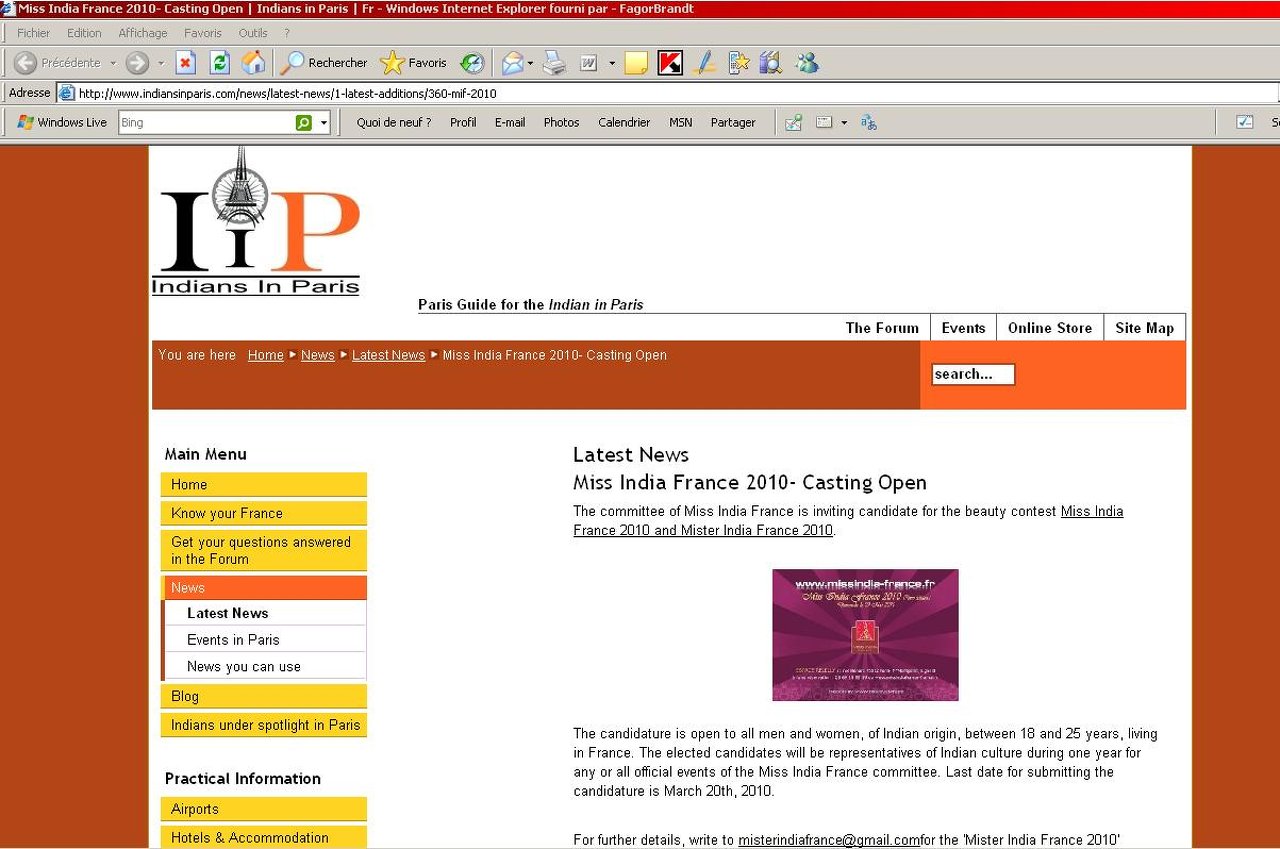1280x849 pixels.
Task: Click the Word edit icon in toolbar
Action: coord(589,63)
